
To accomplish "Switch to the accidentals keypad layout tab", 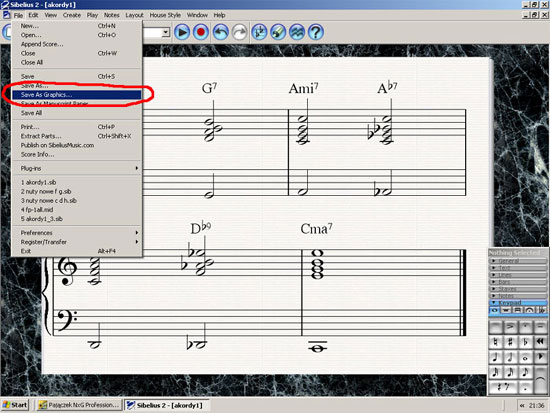I will (543, 310).
